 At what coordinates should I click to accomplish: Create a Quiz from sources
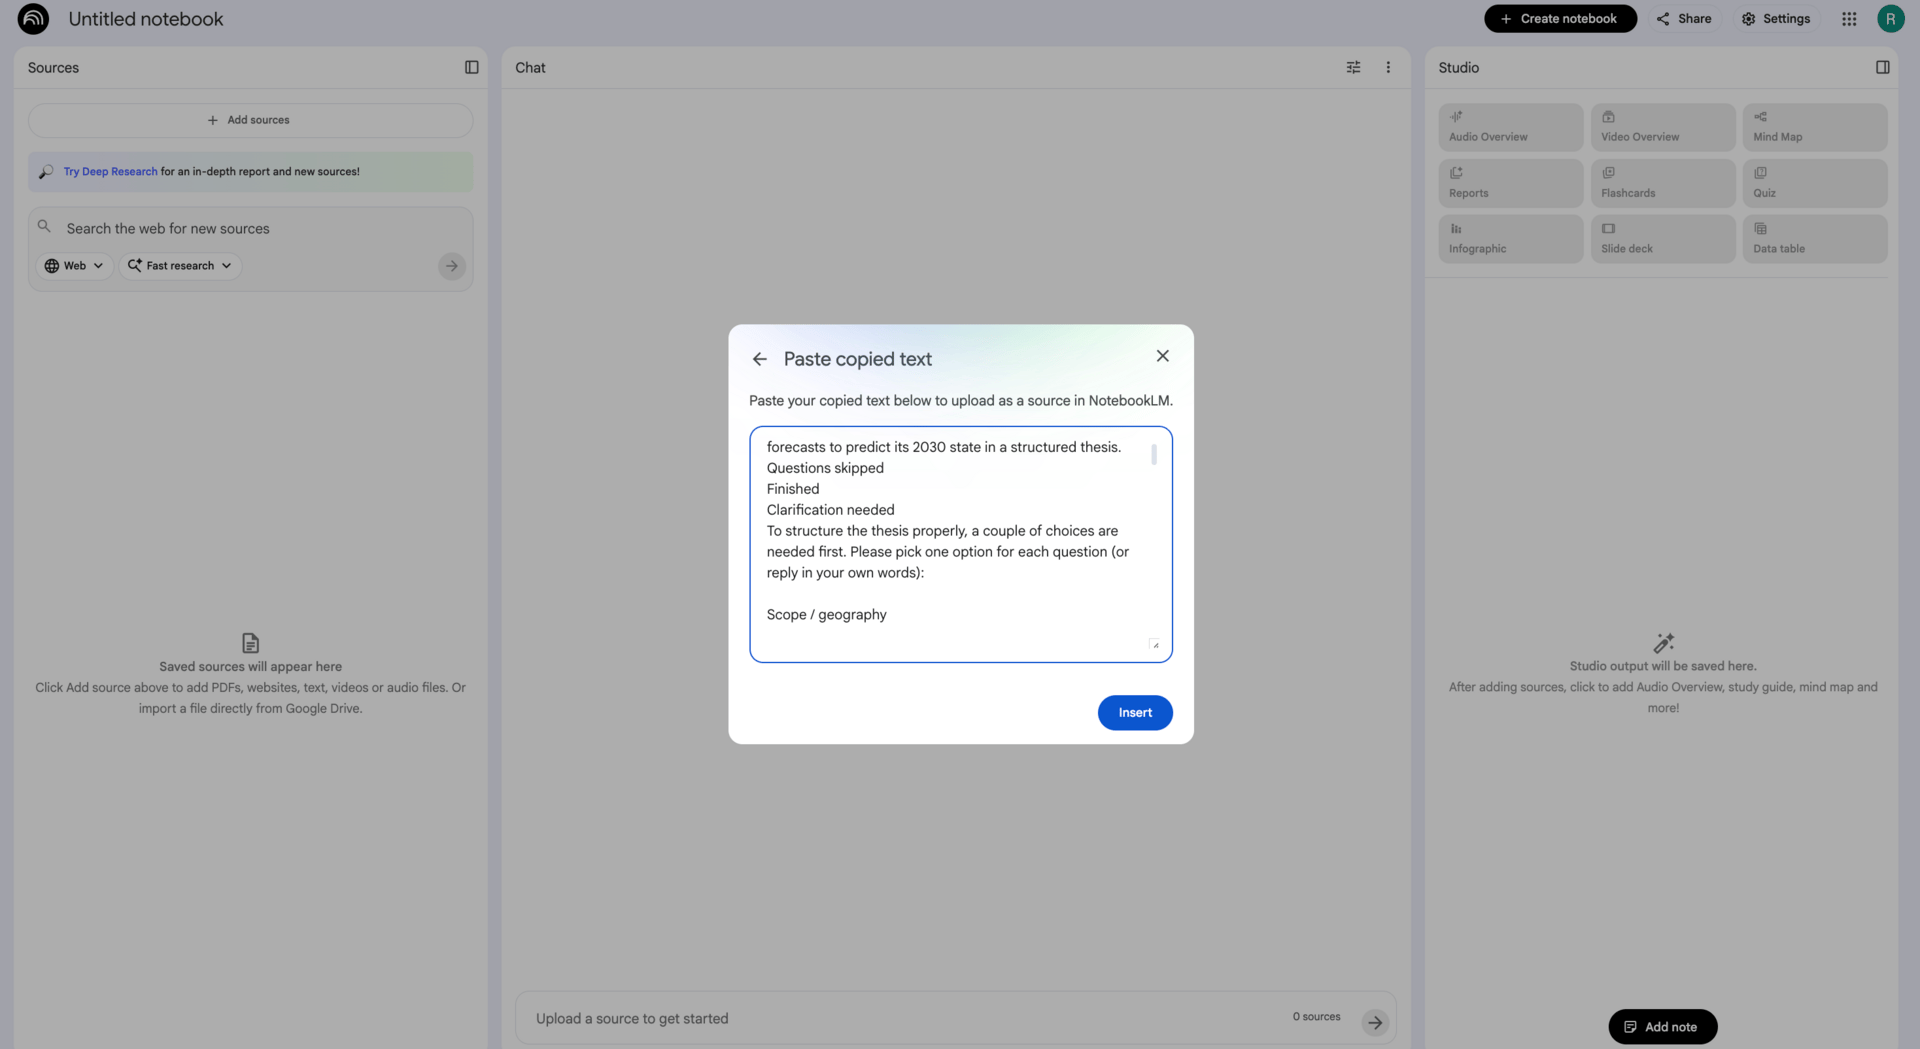(1814, 182)
